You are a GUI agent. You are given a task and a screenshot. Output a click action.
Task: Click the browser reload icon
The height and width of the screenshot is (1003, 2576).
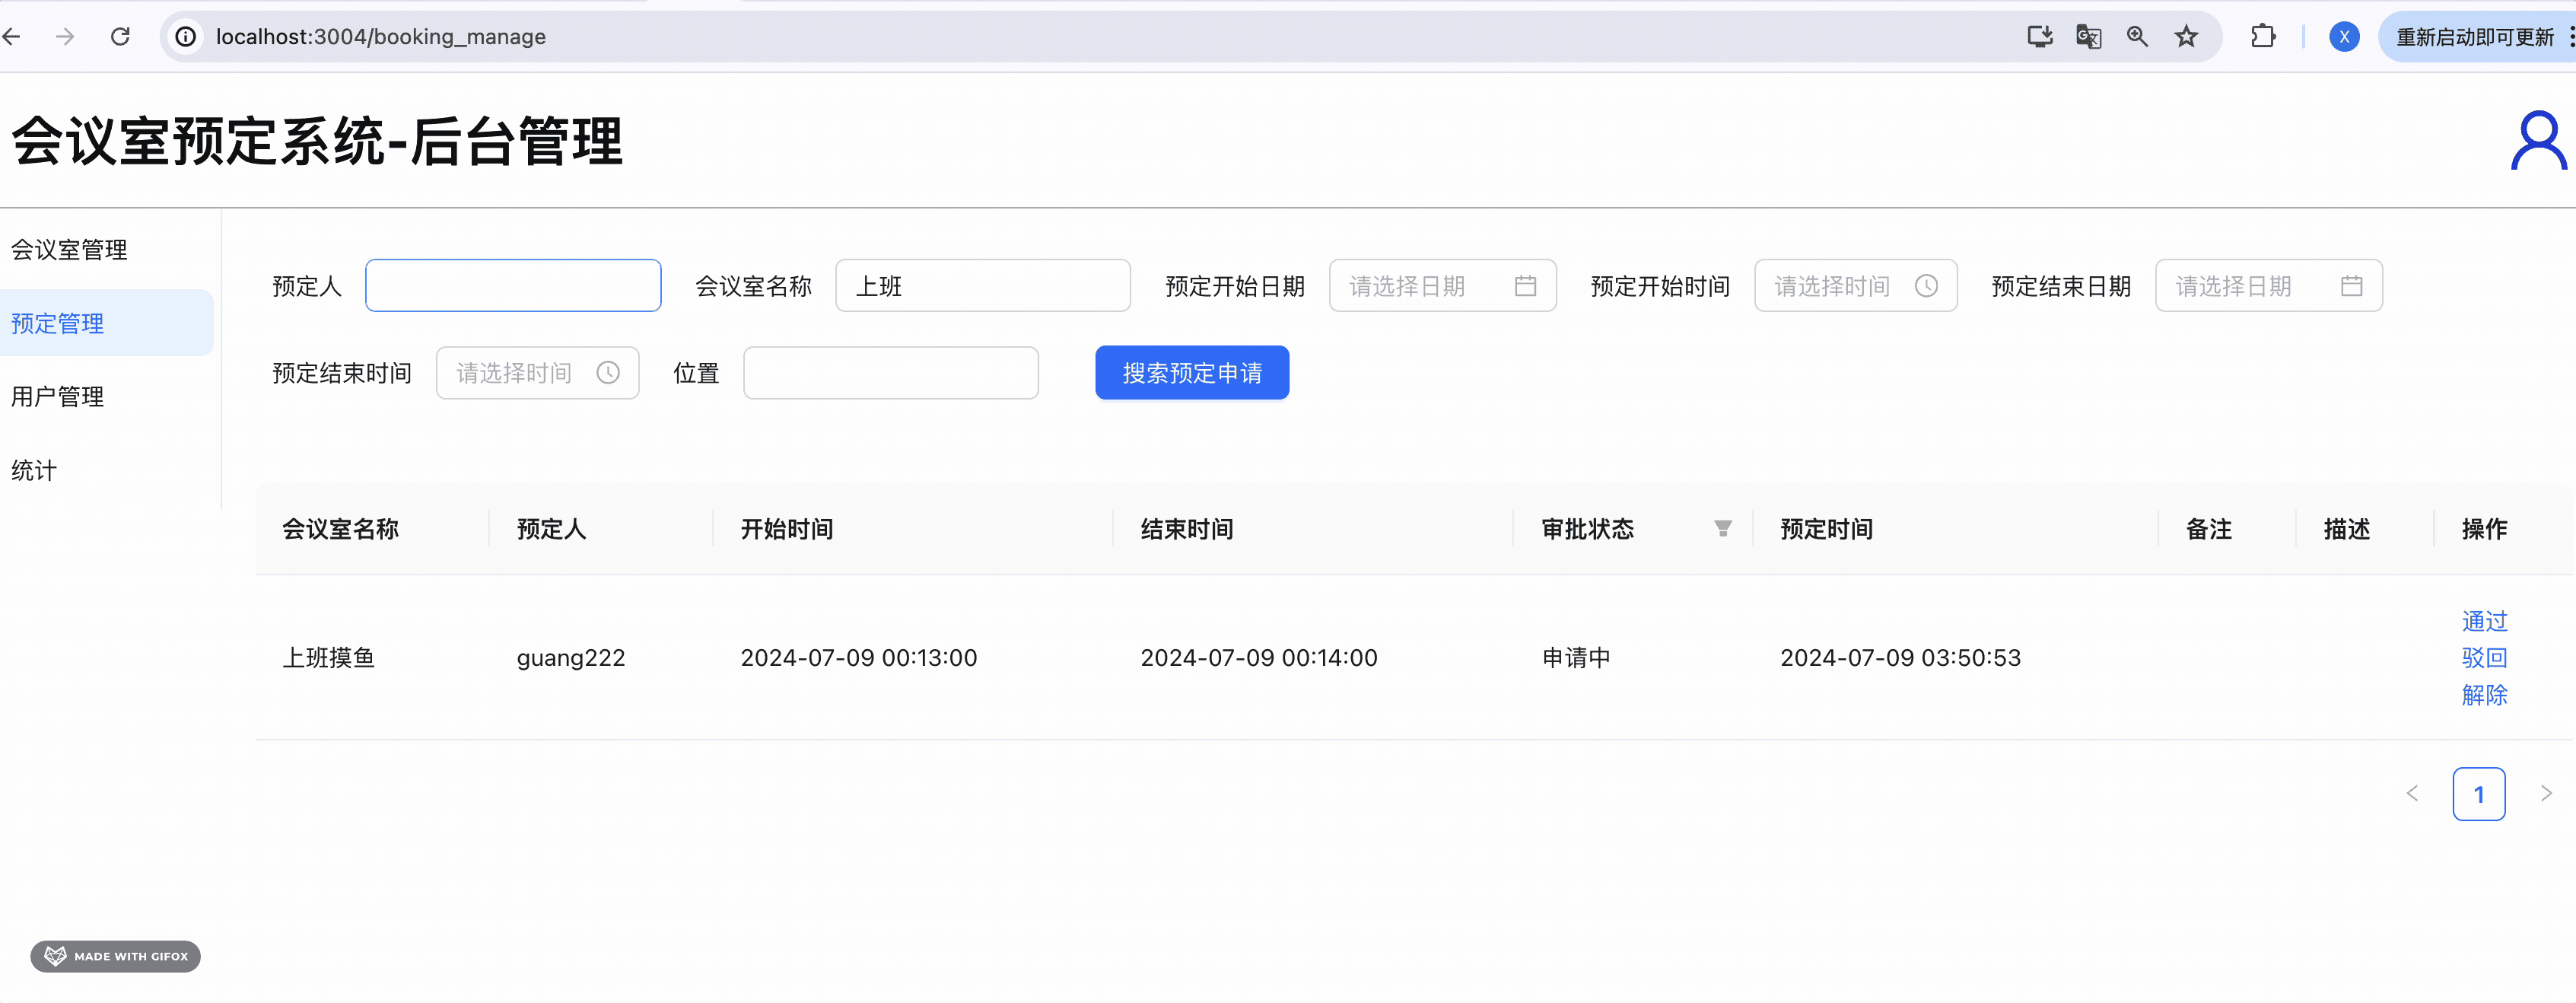pos(120,37)
